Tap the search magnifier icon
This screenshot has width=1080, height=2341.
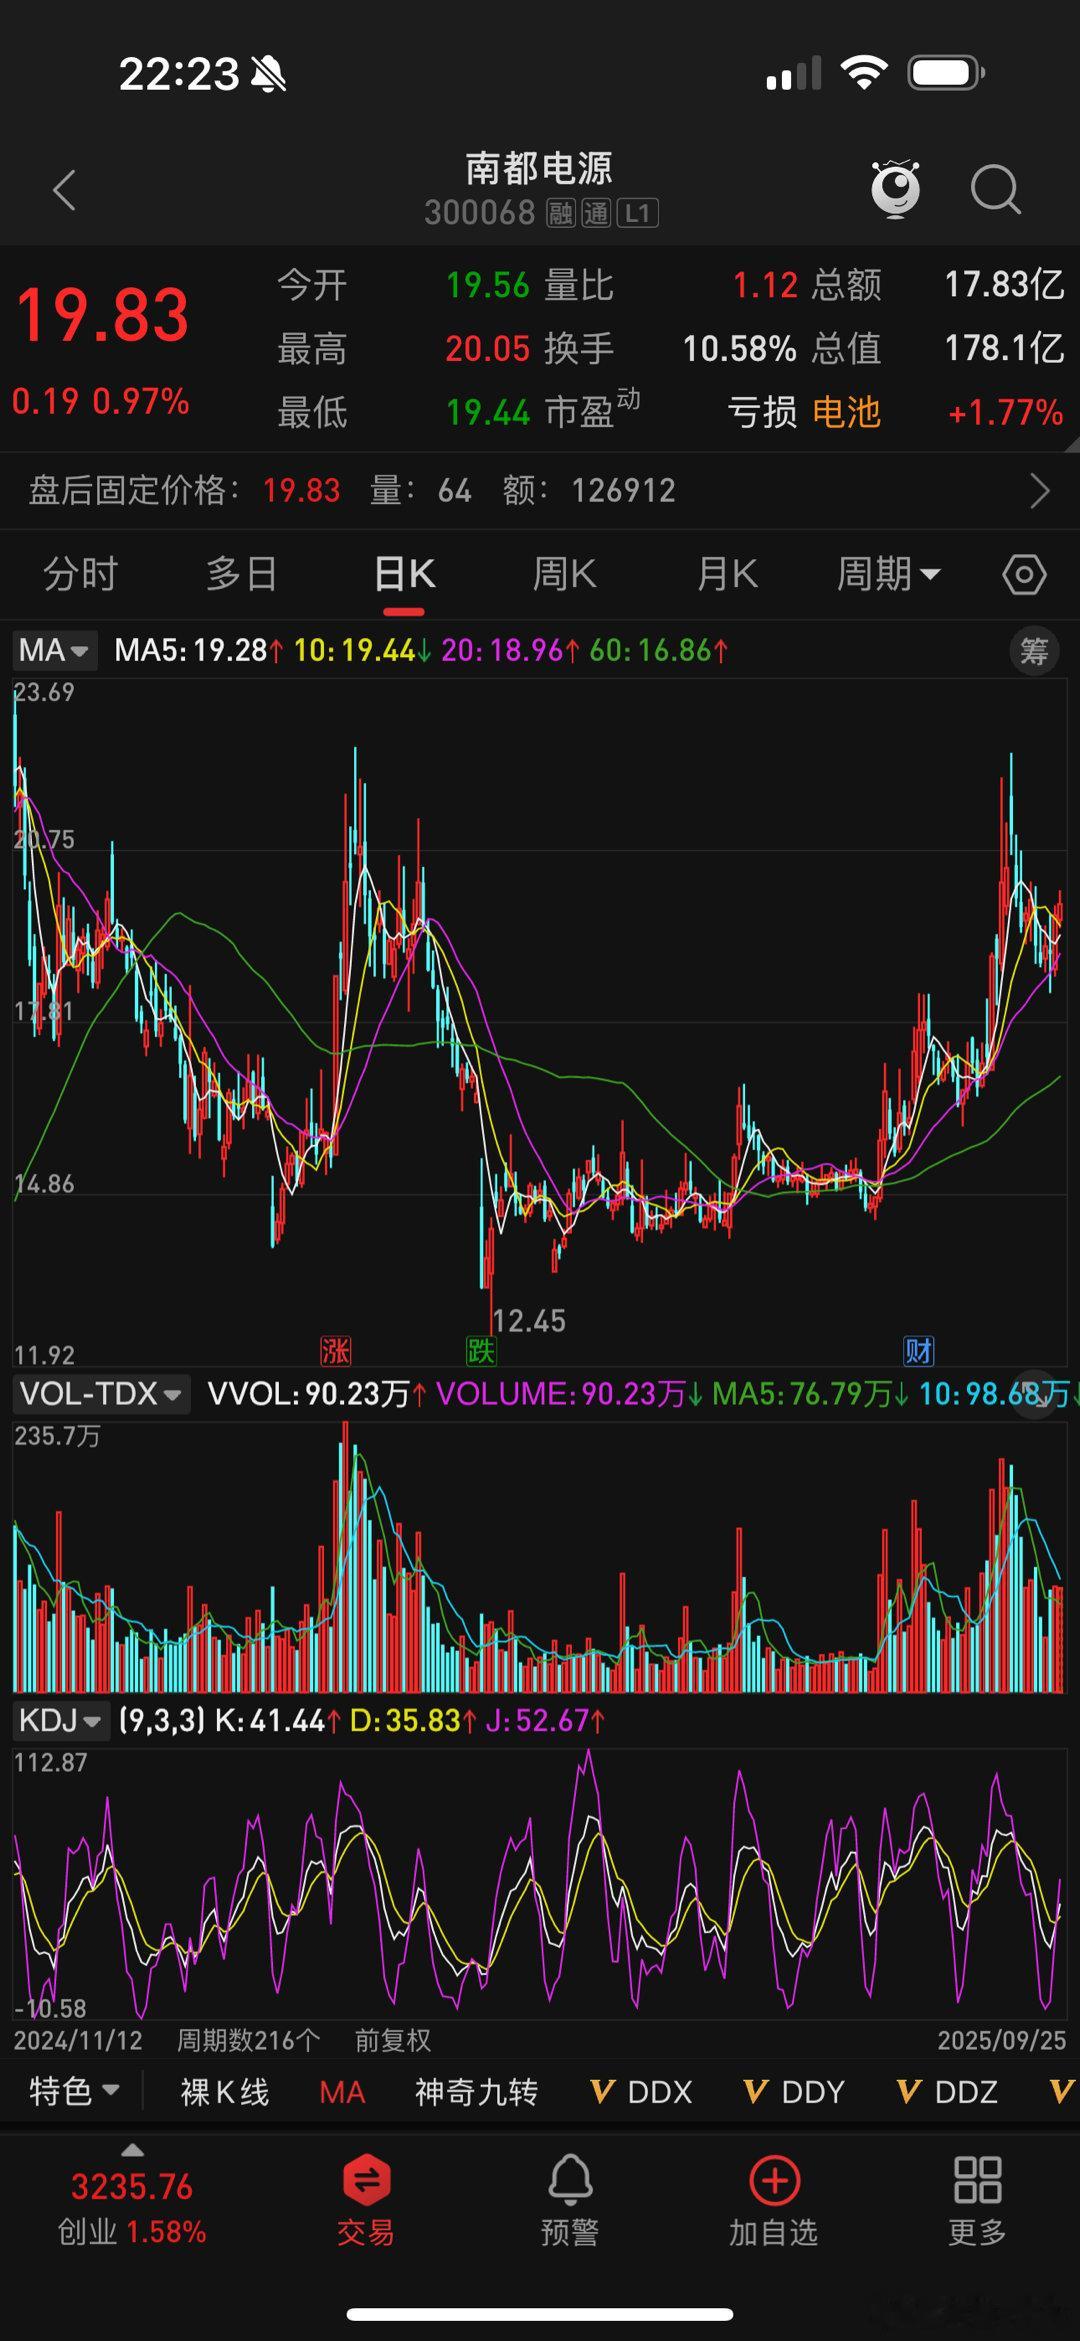(996, 189)
